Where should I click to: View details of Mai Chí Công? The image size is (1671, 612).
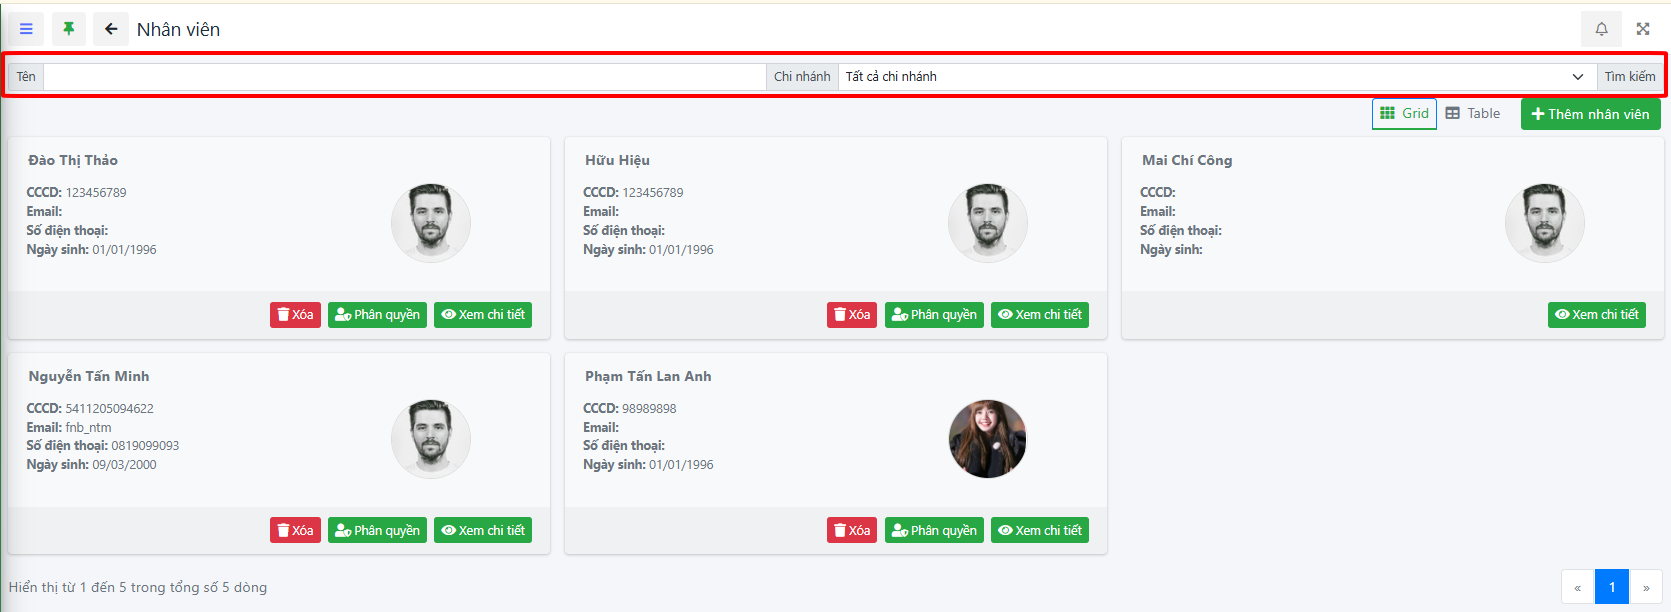point(1597,315)
